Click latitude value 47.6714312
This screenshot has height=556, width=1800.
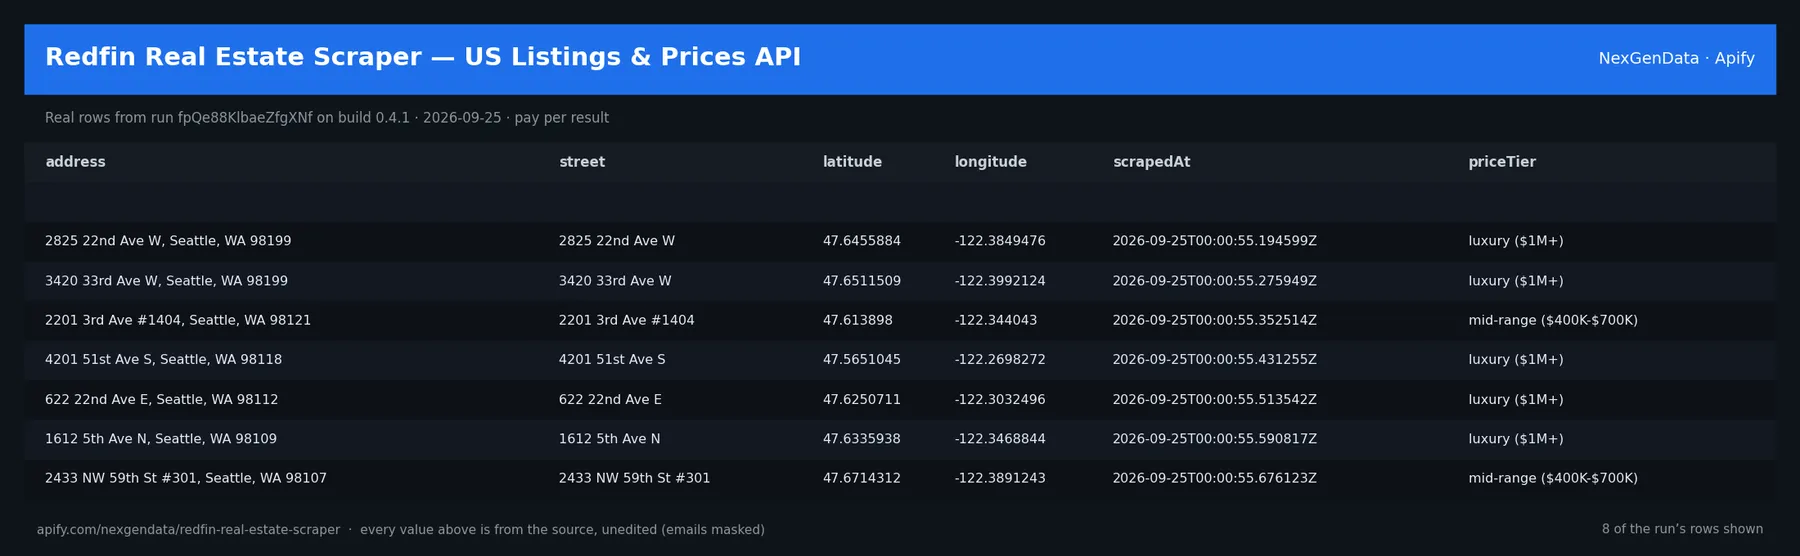[862, 478]
